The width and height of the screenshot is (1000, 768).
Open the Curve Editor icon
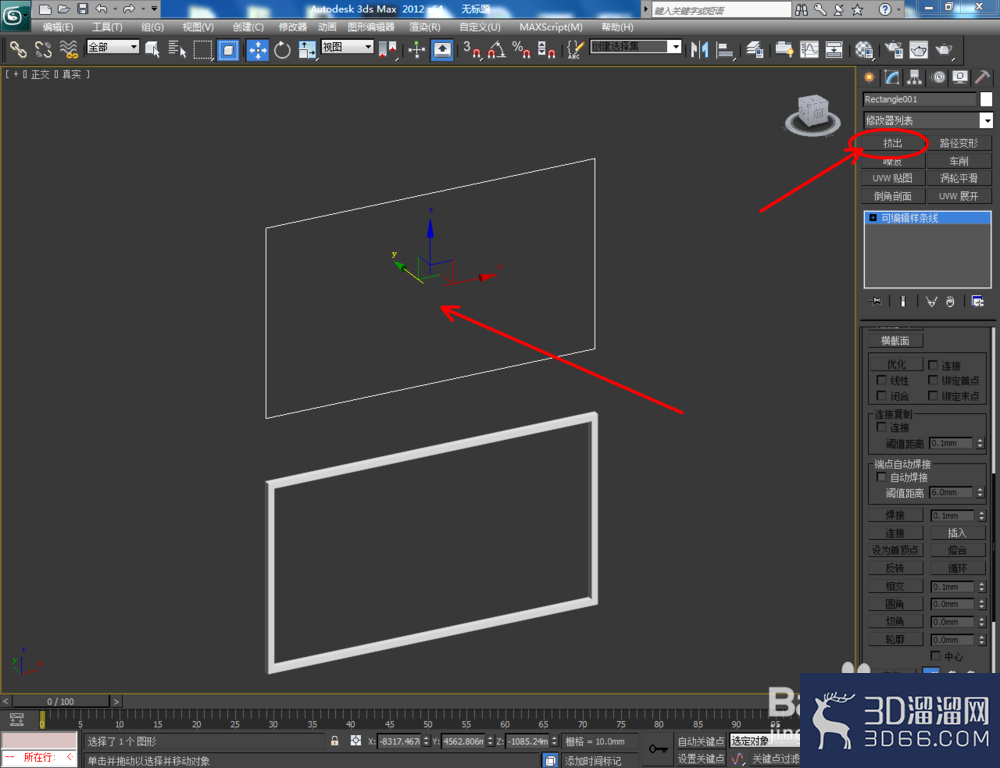[809, 49]
